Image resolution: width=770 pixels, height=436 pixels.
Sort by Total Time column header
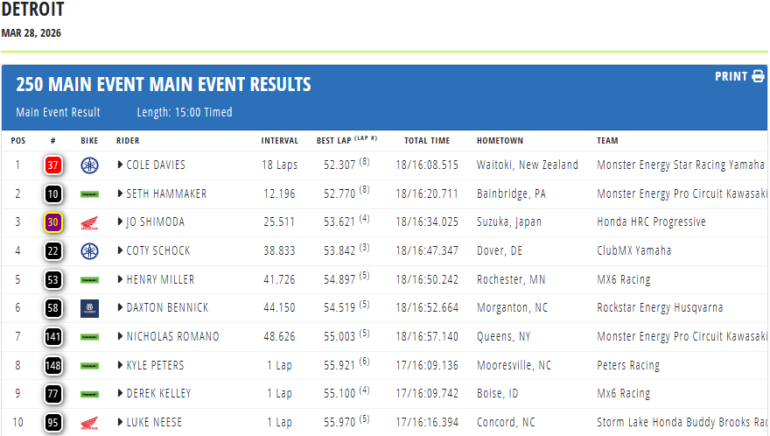(427, 140)
